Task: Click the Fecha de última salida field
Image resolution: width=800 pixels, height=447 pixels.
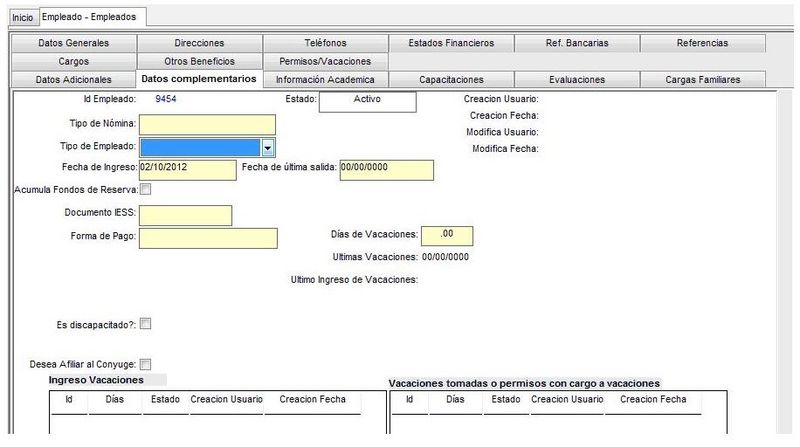Action: 387,170
